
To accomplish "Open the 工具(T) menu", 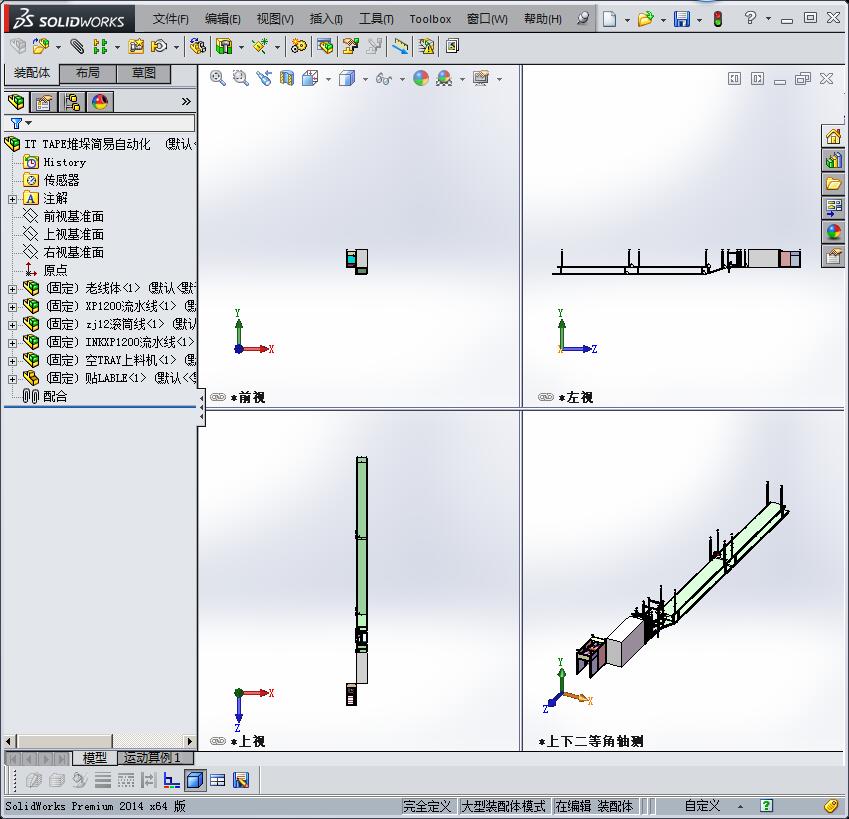I will pyautogui.click(x=376, y=19).
